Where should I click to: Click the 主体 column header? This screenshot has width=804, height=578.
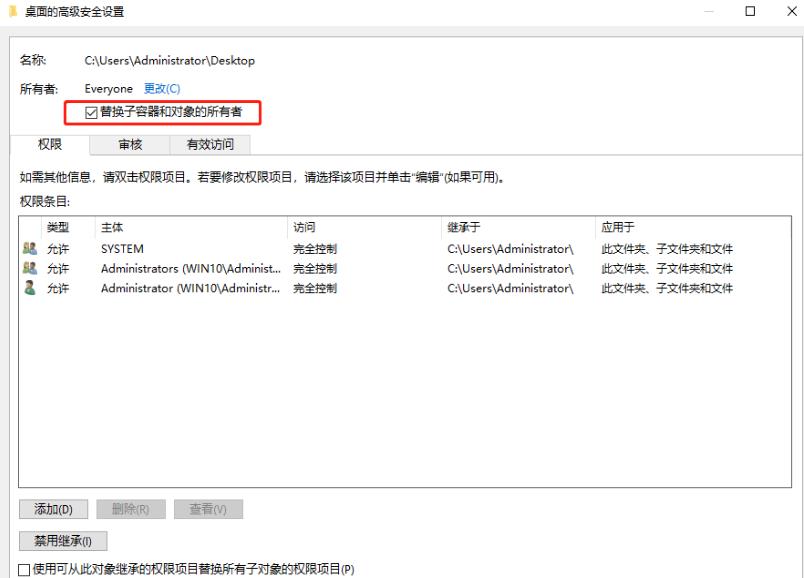(x=110, y=227)
